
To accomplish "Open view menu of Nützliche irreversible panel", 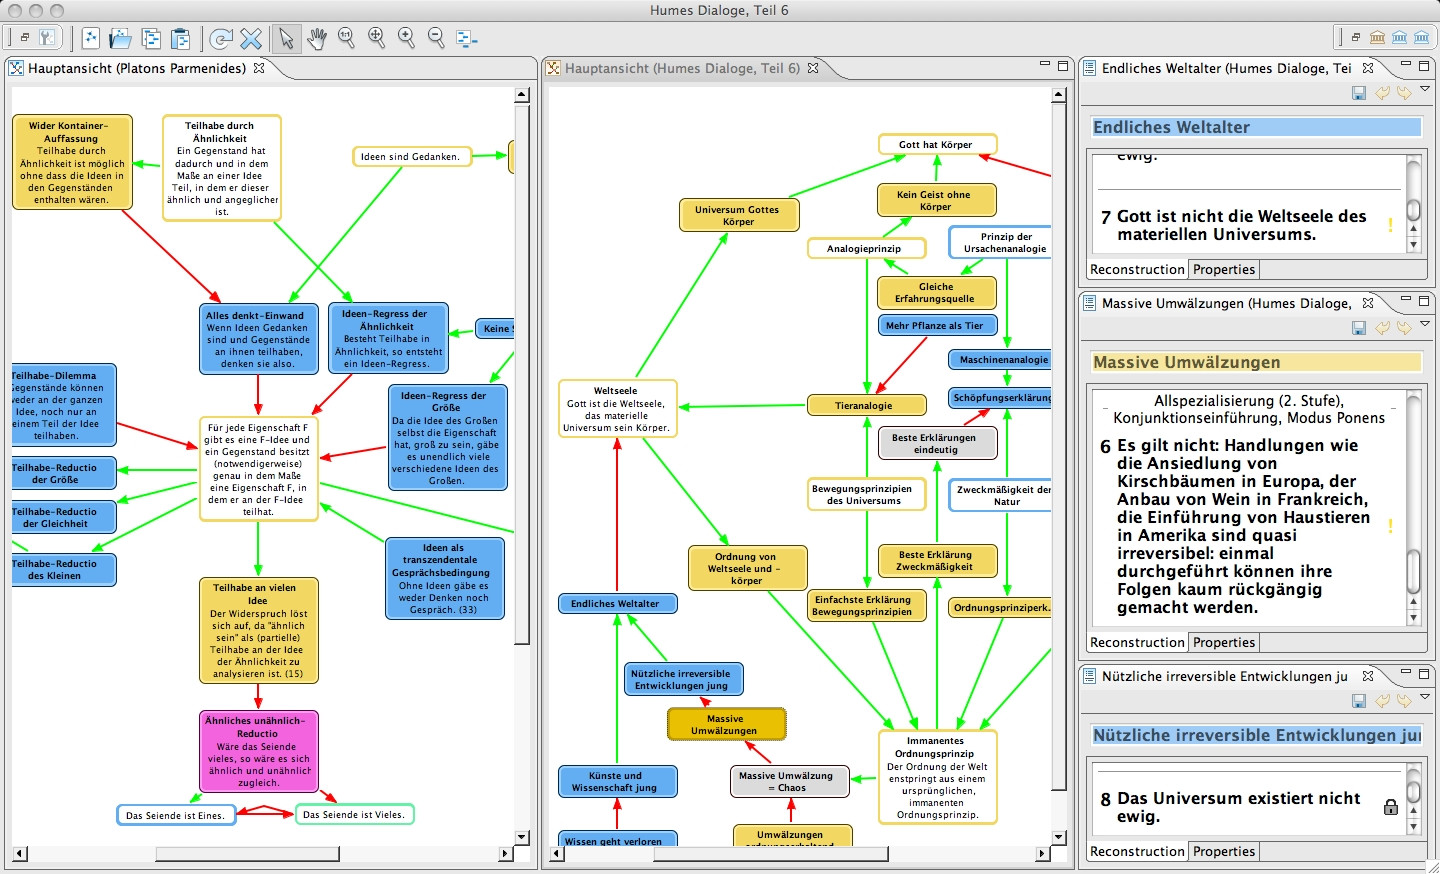I will (x=1425, y=698).
